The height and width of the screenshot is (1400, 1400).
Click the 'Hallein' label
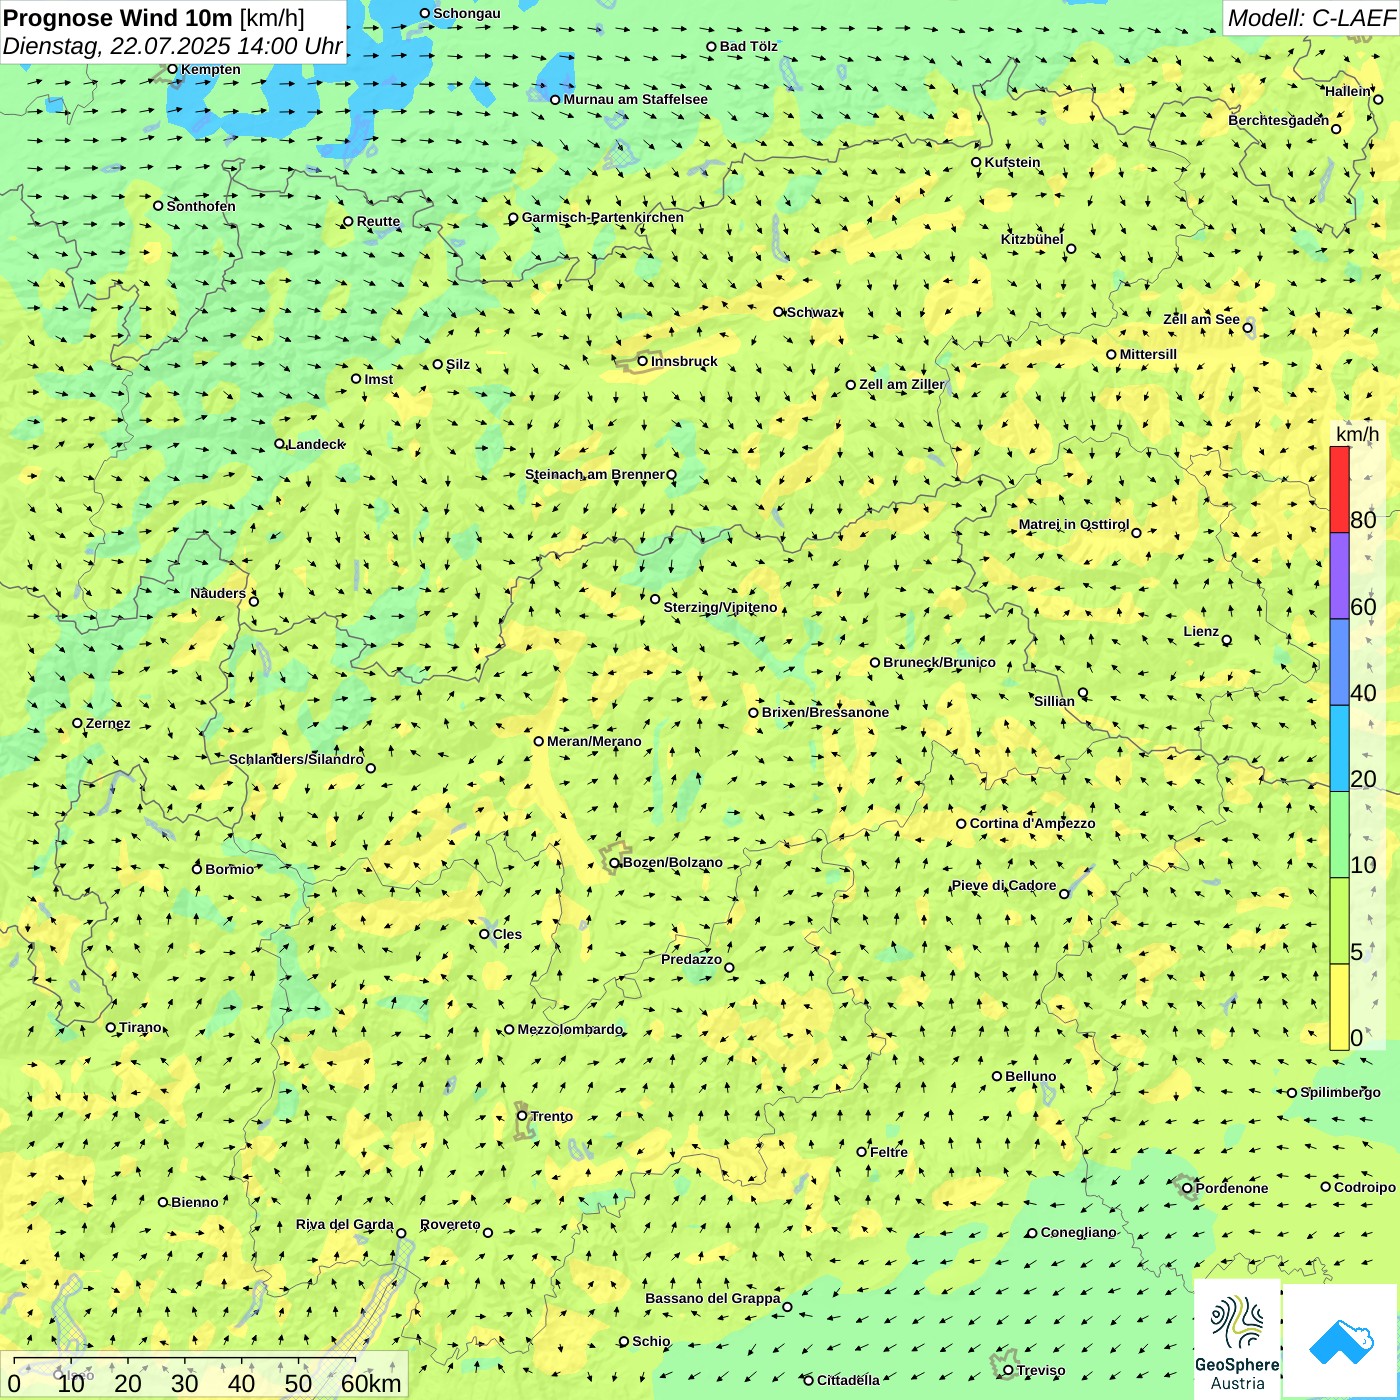point(1348,91)
